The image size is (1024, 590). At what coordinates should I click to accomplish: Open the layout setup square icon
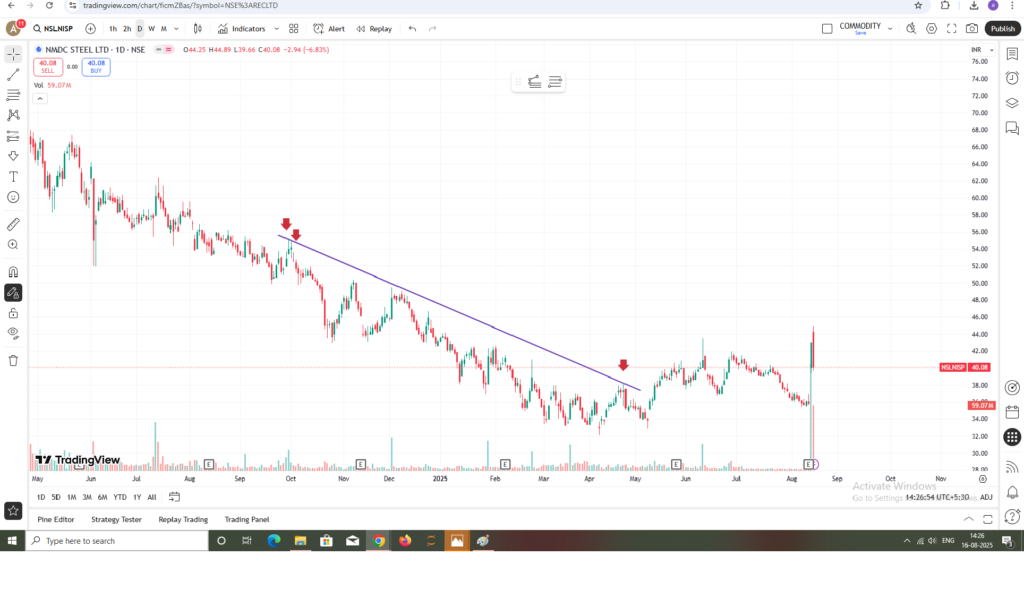pyautogui.click(x=827, y=29)
